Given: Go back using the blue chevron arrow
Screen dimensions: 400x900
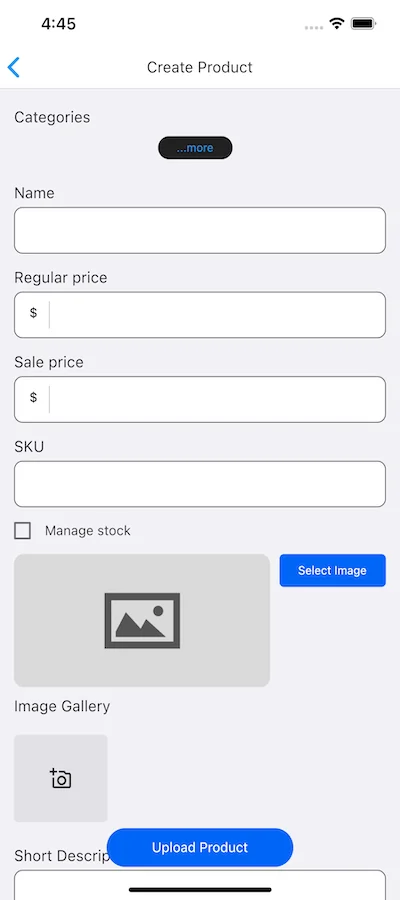Looking at the screenshot, I should pyautogui.click(x=14, y=67).
